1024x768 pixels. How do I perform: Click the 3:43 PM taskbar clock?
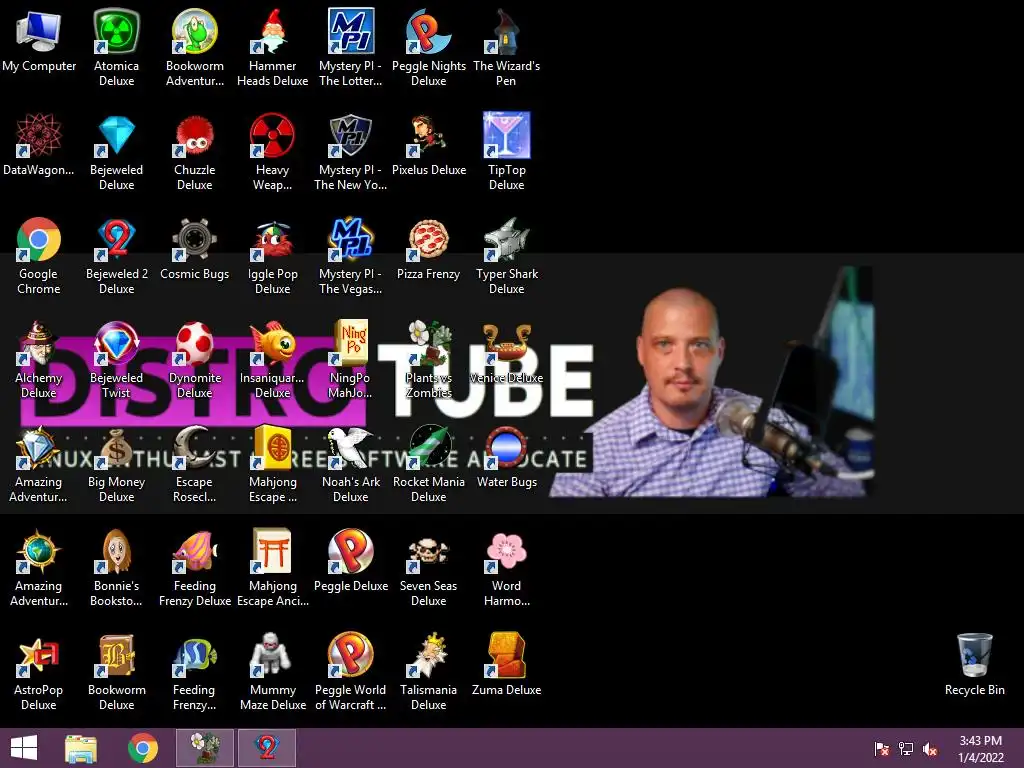980,749
